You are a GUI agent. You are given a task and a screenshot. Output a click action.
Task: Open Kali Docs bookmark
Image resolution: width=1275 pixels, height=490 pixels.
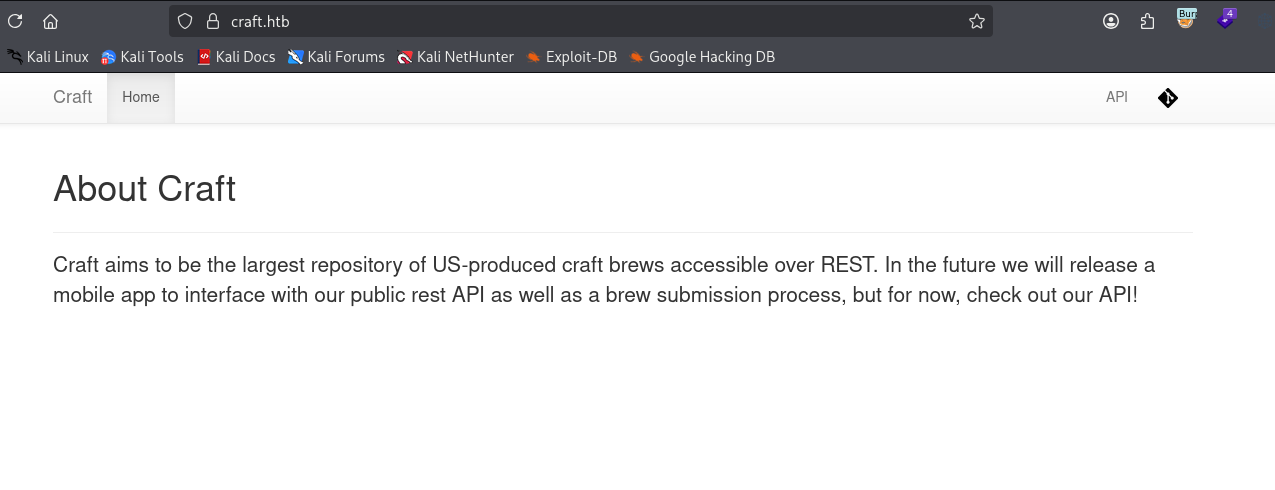click(236, 57)
